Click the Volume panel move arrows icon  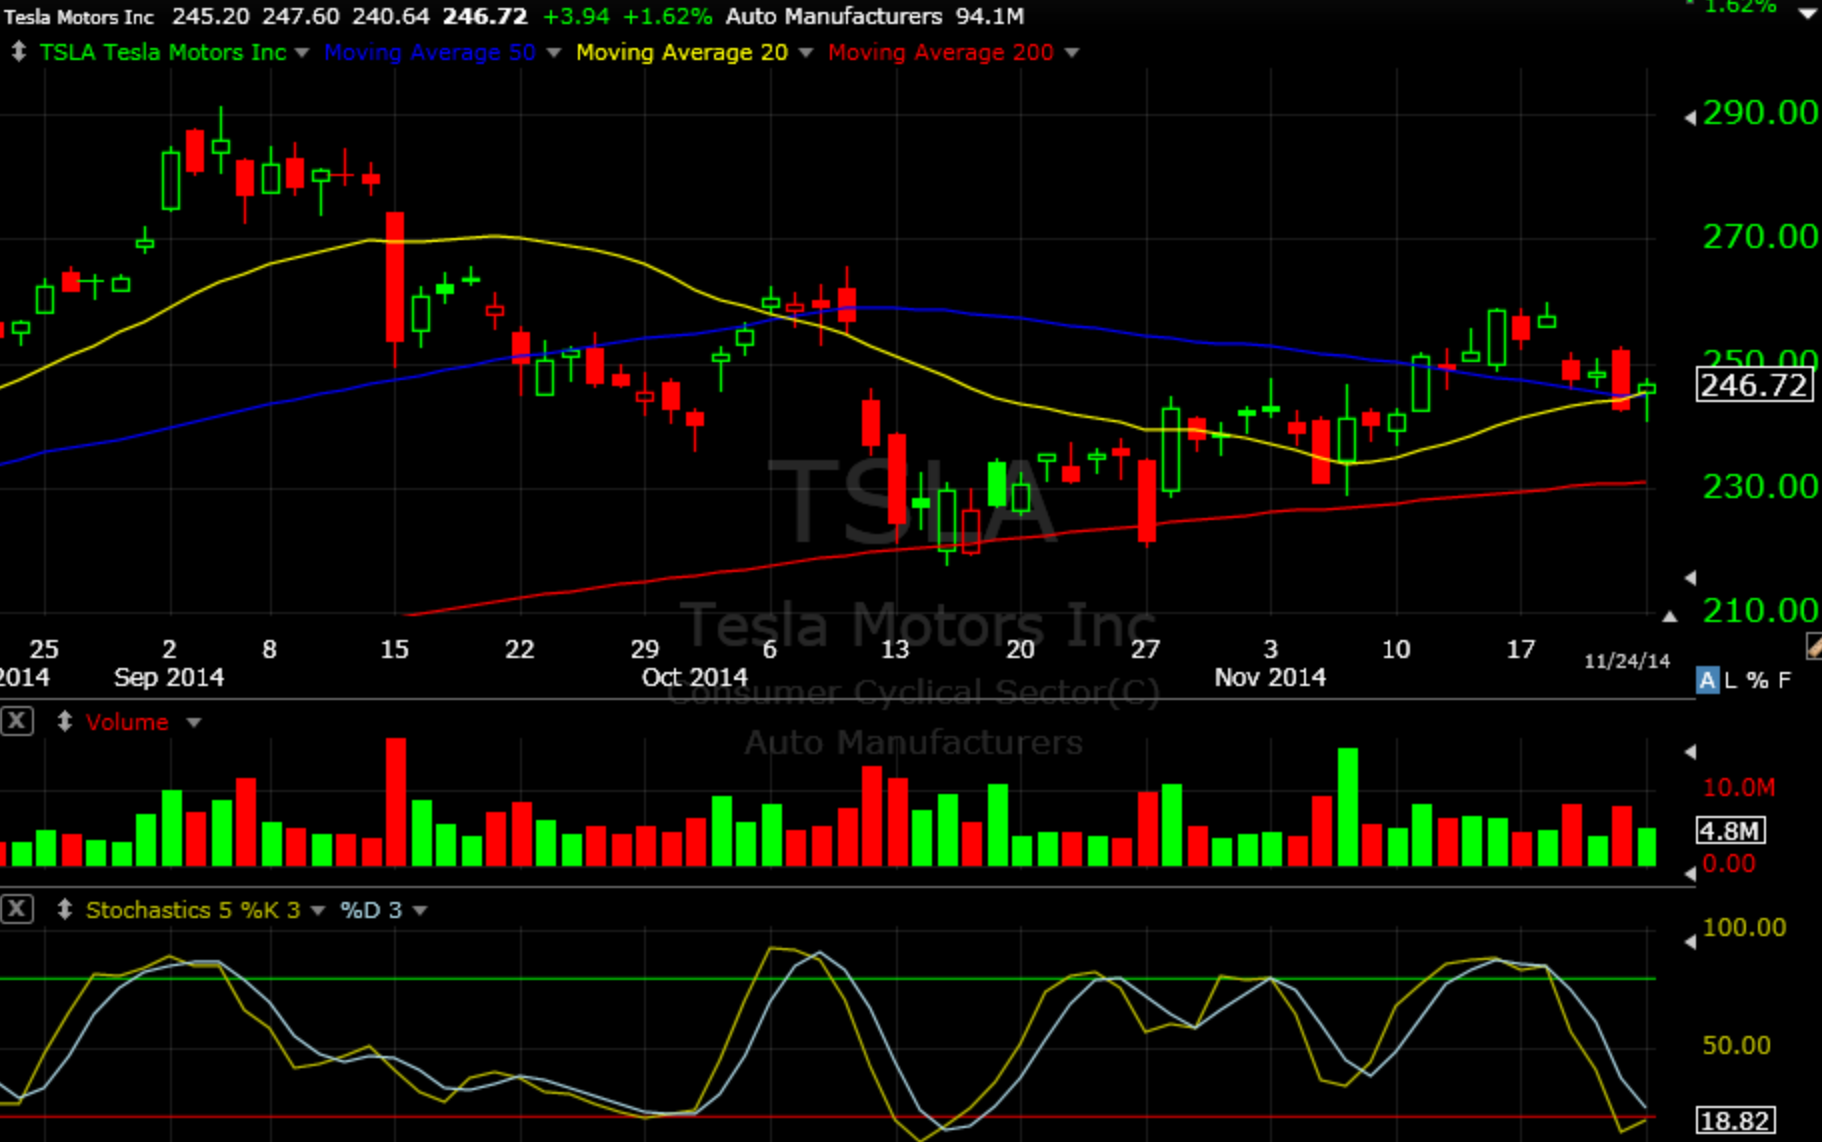coord(64,721)
